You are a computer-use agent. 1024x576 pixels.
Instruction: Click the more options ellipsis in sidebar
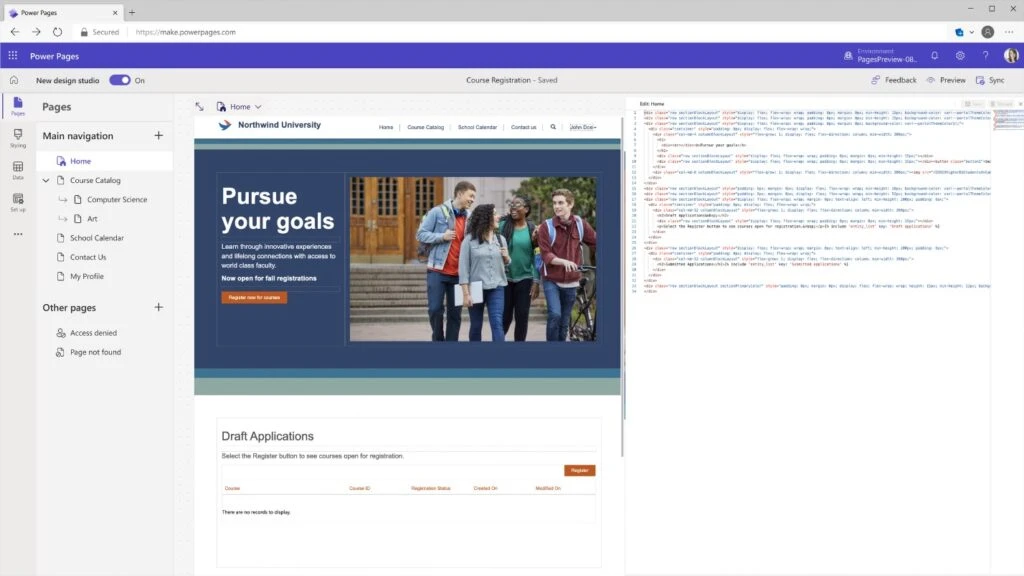16,233
